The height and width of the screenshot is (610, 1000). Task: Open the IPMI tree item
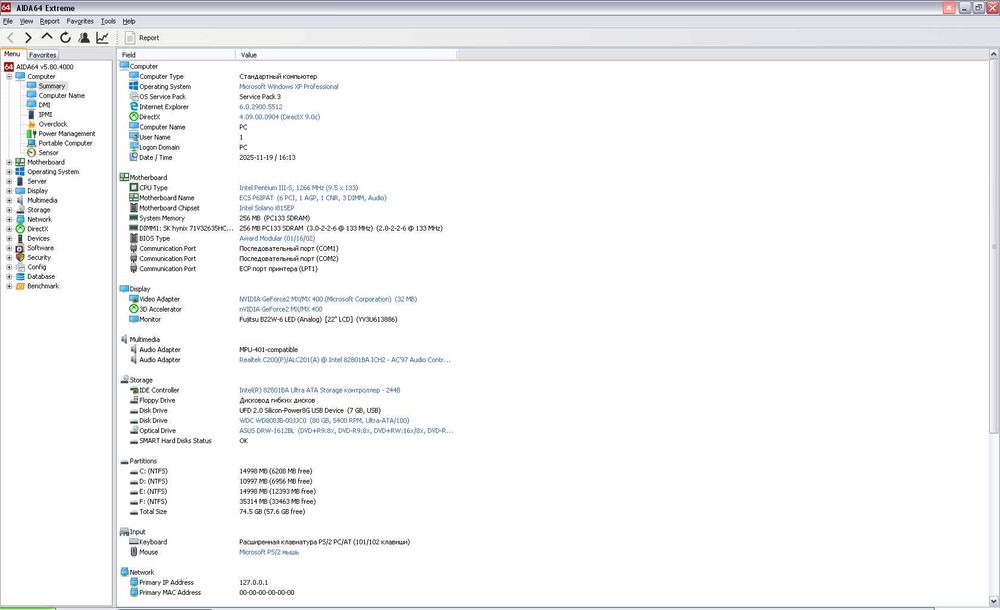point(45,114)
